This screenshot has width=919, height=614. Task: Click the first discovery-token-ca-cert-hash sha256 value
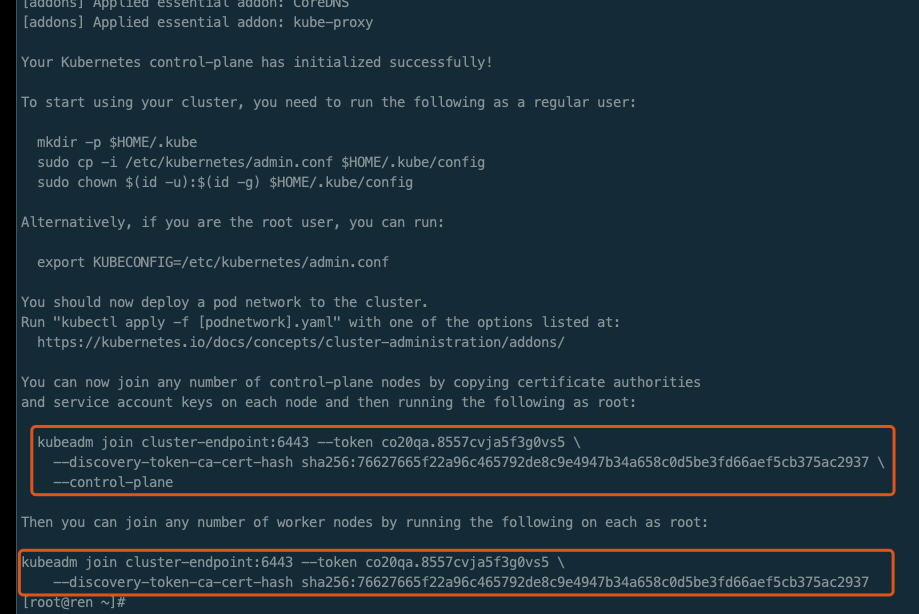585,462
